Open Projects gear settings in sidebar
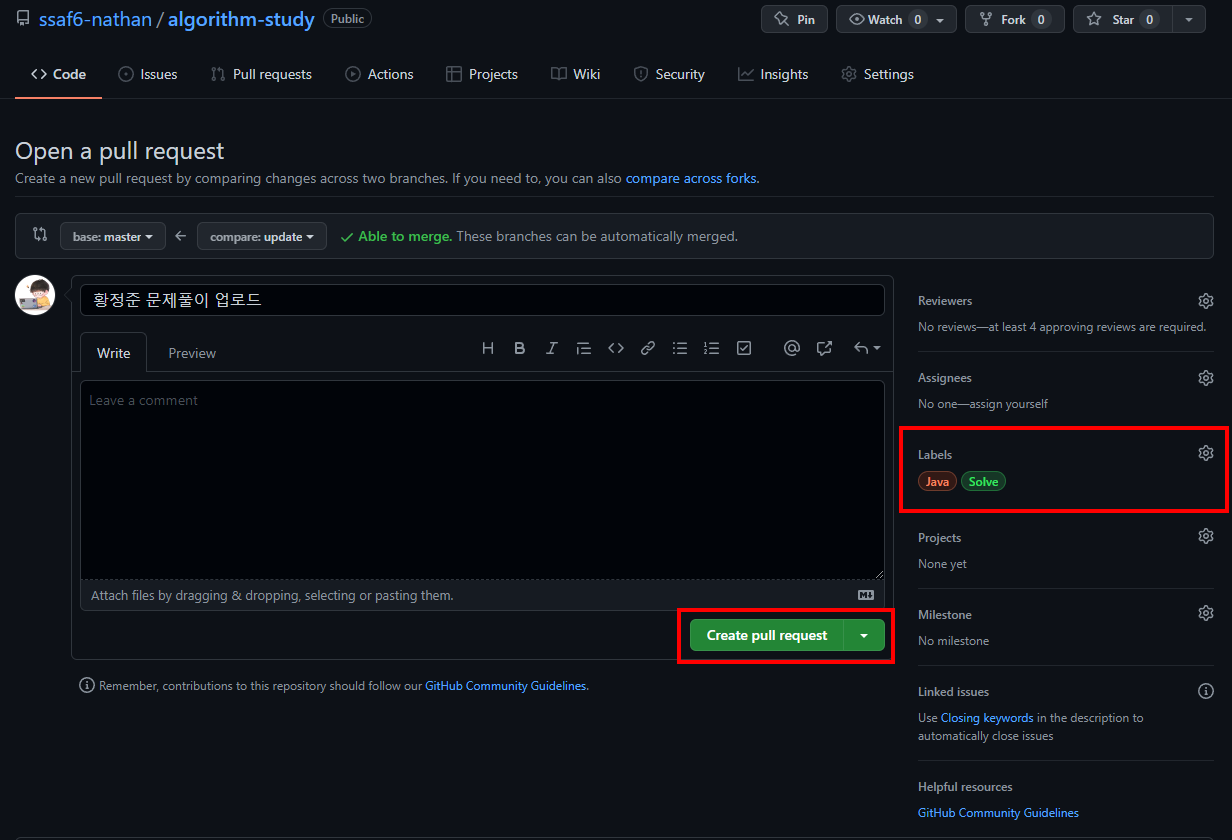The image size is (1232, 840). tap(1206, 536)
